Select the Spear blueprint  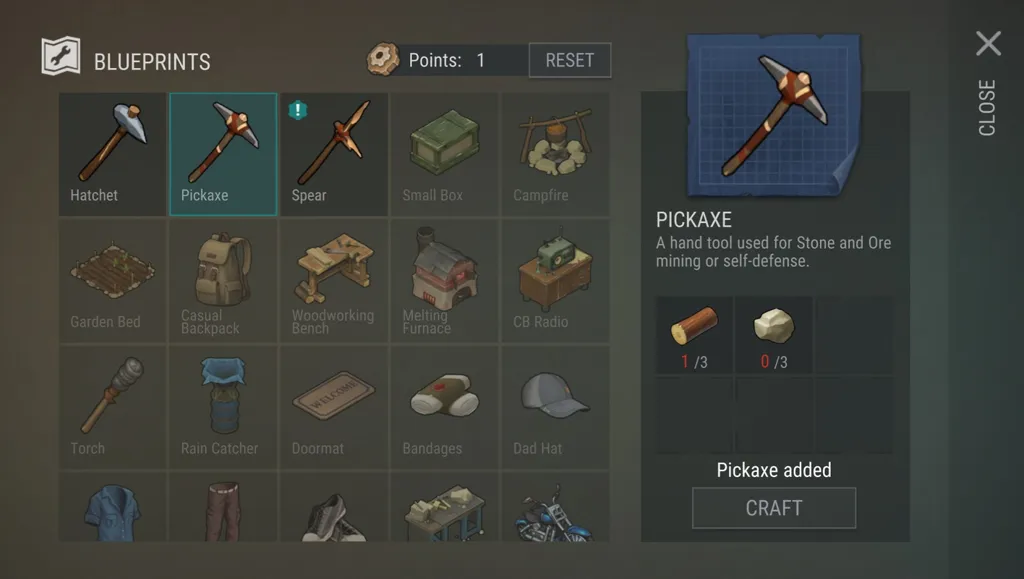[x=334, y=154]
